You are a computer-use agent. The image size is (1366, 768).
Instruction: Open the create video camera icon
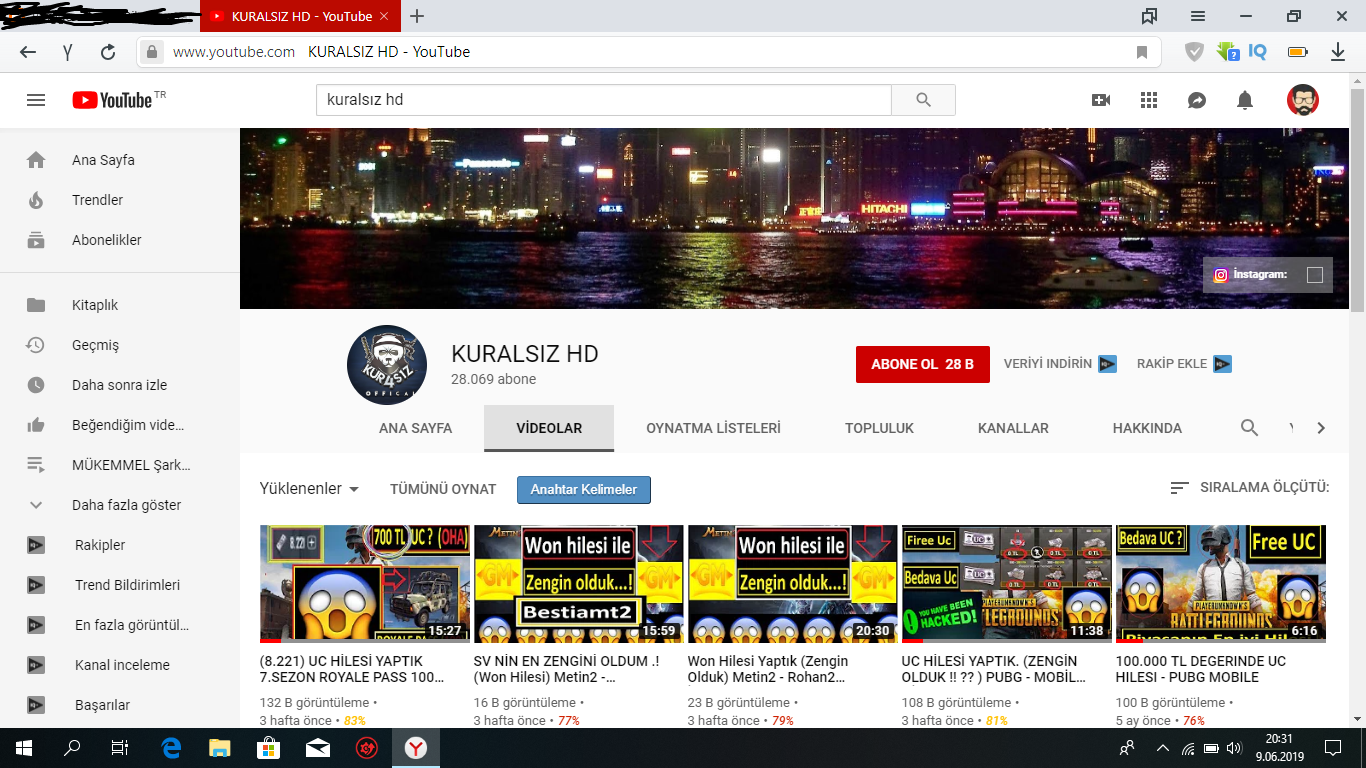pyautogui.click(x=1101, y=100)
